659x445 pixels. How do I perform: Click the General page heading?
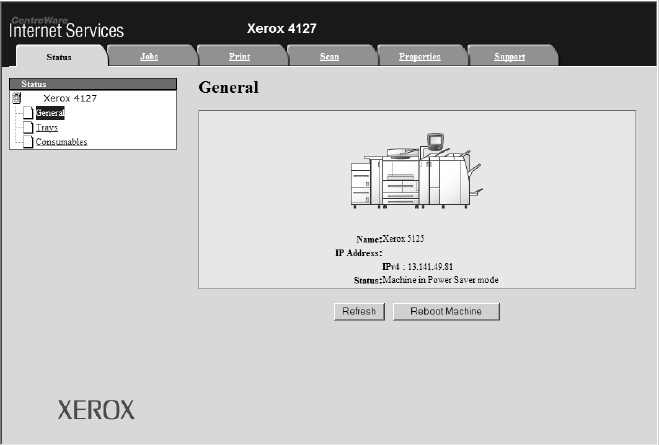229,87
